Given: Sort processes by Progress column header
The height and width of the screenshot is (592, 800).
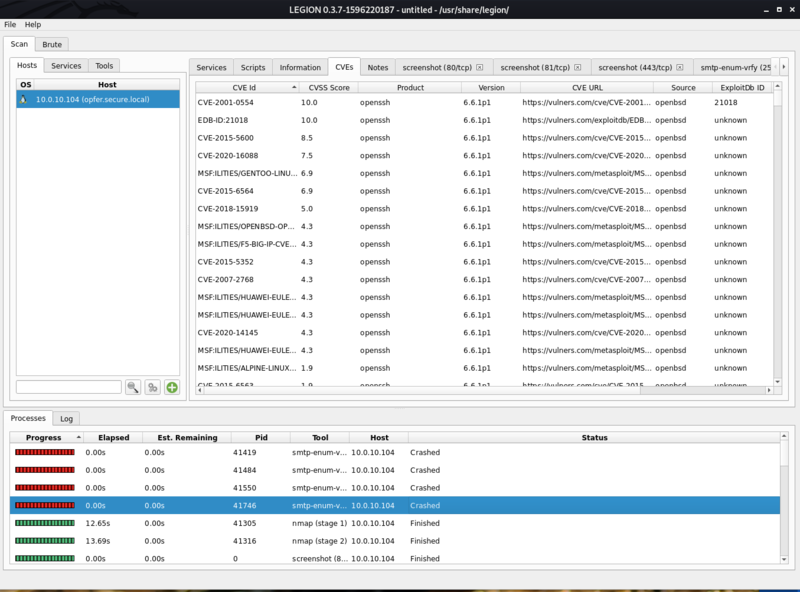Looking at the screenshot, I should tap(44, 437).
